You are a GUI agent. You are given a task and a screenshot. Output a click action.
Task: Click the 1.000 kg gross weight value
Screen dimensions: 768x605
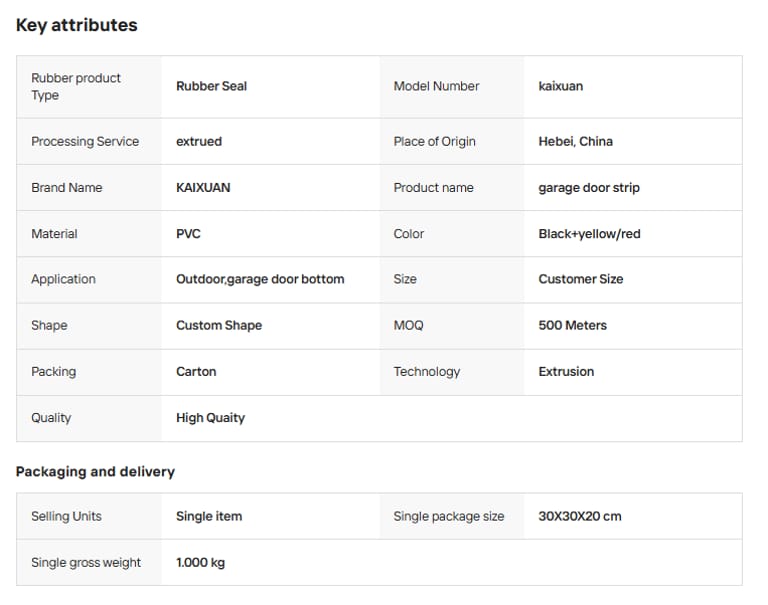(x=200, y=562)
